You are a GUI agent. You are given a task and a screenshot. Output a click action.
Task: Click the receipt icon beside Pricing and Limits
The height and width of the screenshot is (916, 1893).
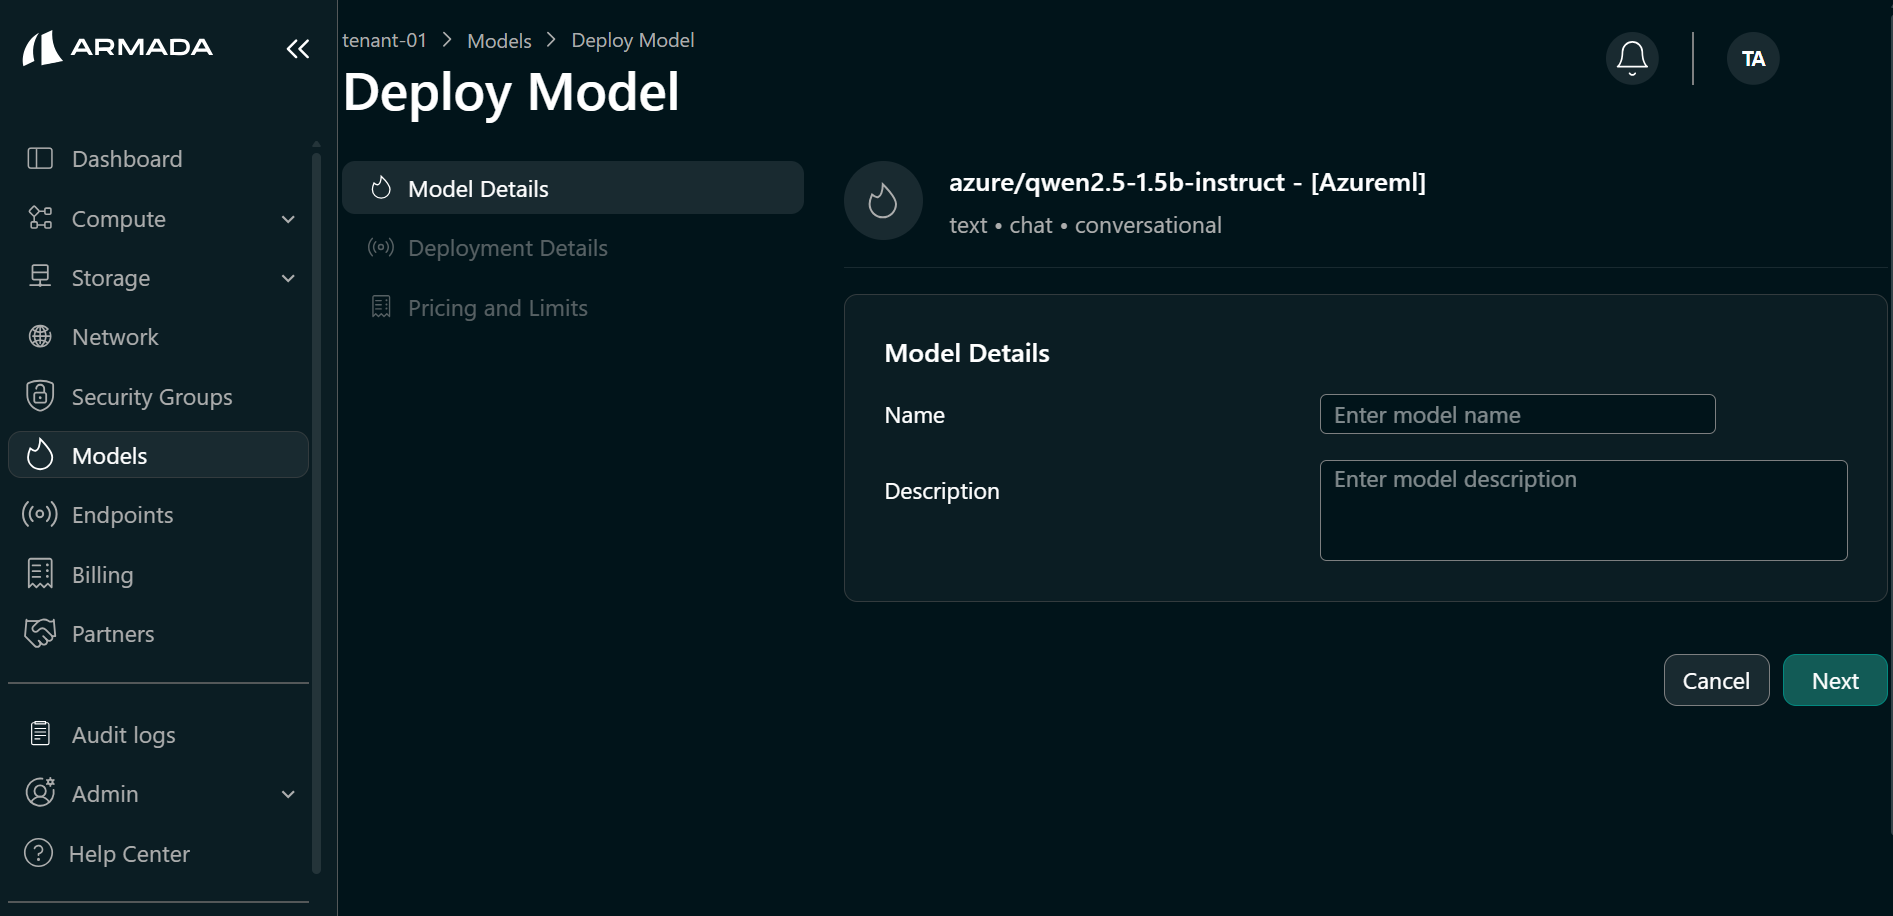(x=381, y=306)
